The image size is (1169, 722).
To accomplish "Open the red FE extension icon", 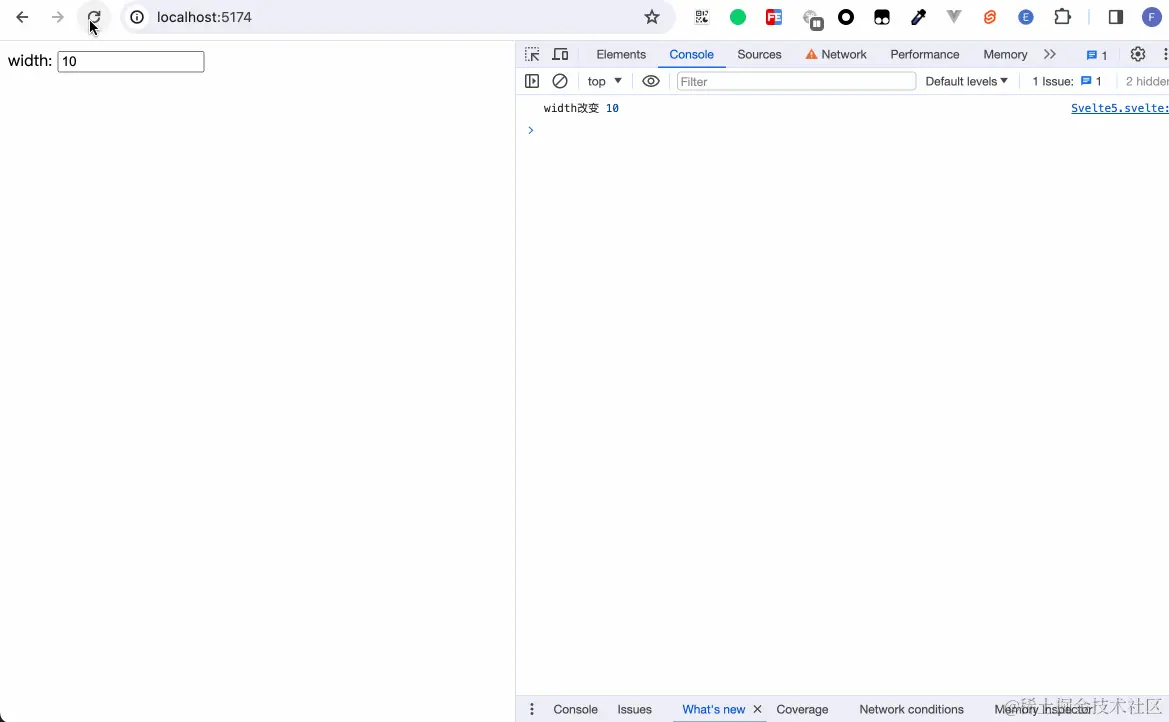I will click(774, 17).
